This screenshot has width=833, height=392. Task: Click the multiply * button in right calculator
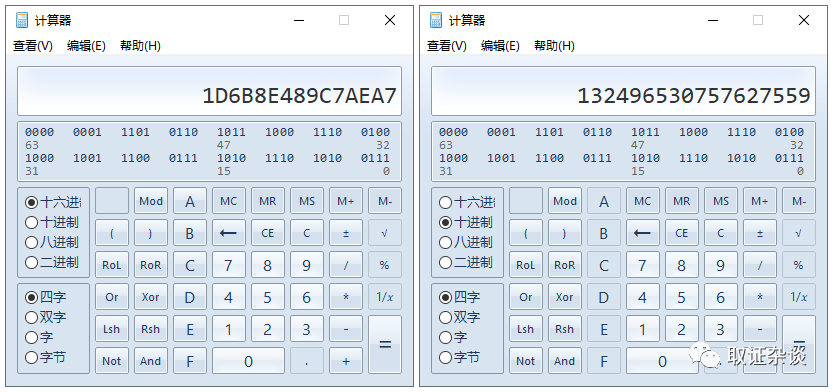point(760,297)
